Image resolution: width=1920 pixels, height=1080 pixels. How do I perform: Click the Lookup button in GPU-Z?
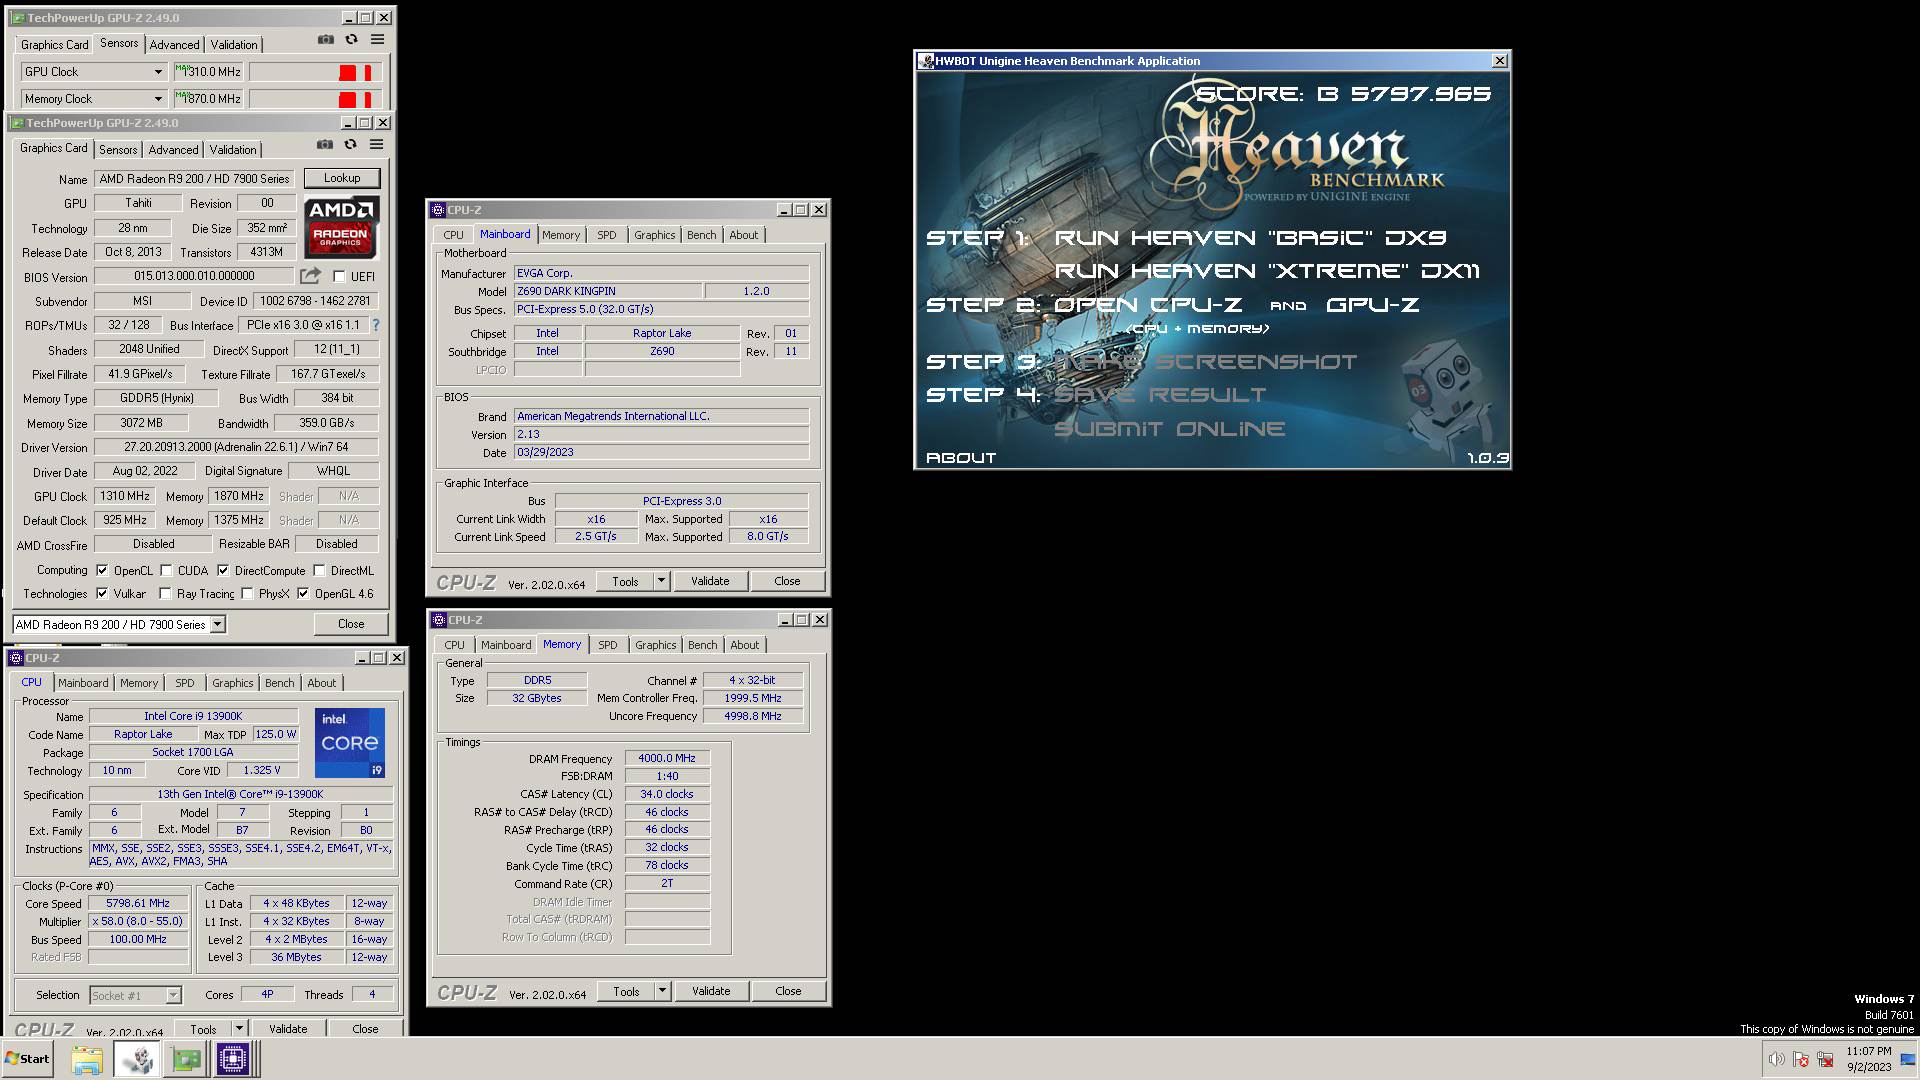342,178
